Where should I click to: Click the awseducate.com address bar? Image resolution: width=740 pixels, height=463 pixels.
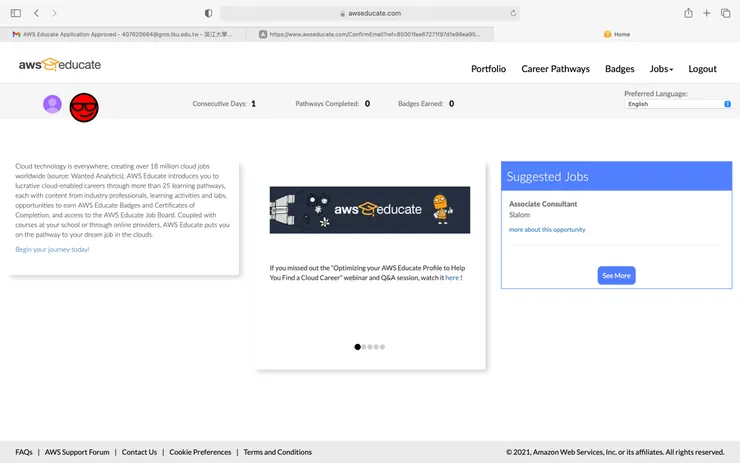coord(370,13)
